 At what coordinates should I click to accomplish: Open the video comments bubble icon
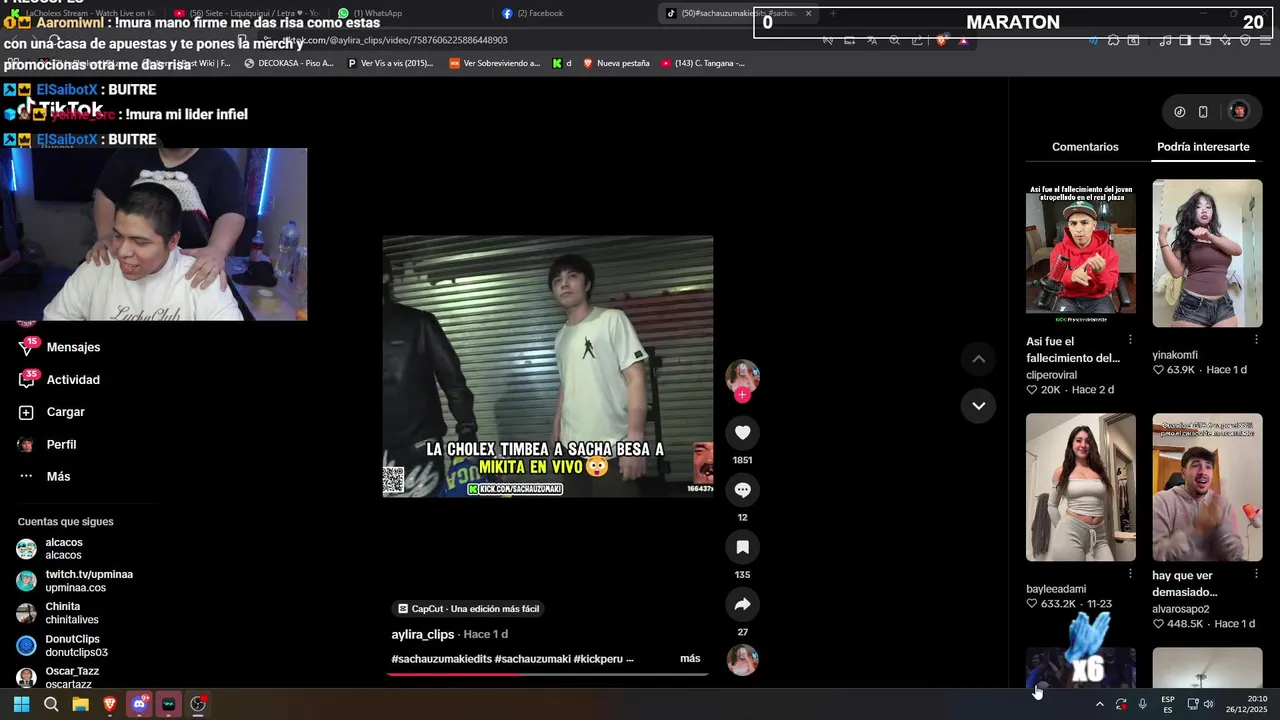click(742, 490)
